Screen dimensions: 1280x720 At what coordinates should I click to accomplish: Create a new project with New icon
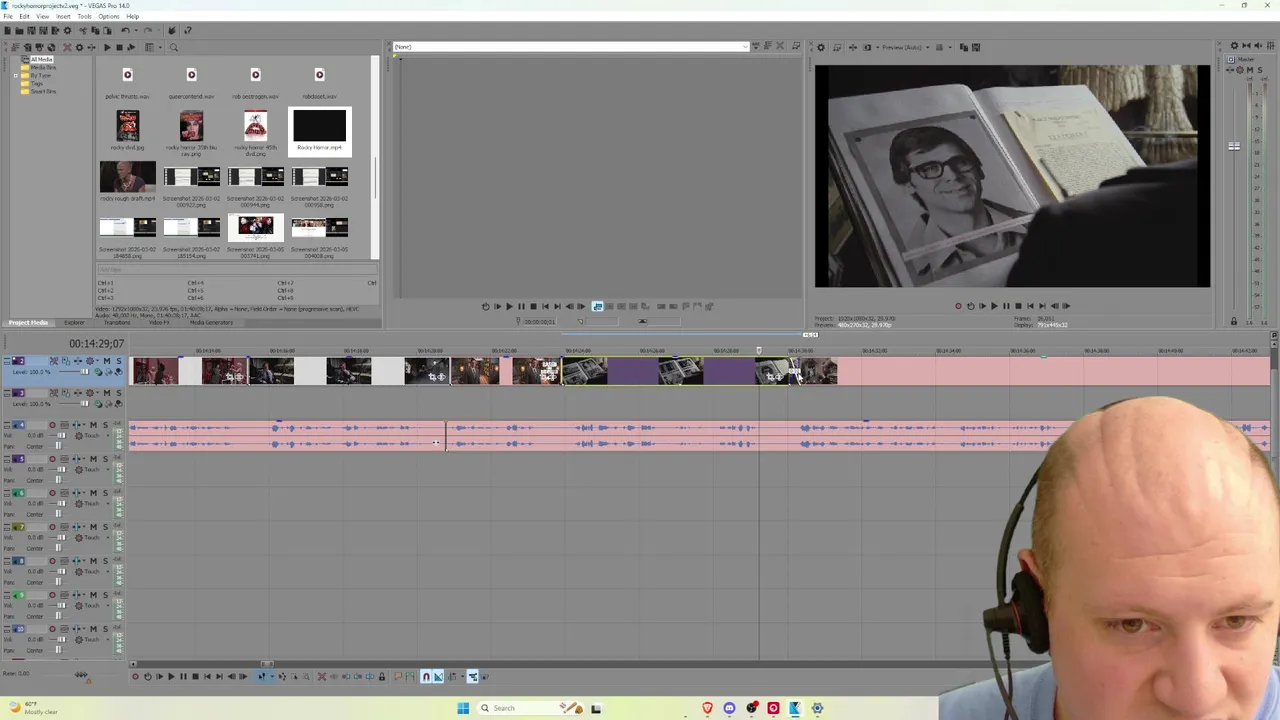[8, 30]
